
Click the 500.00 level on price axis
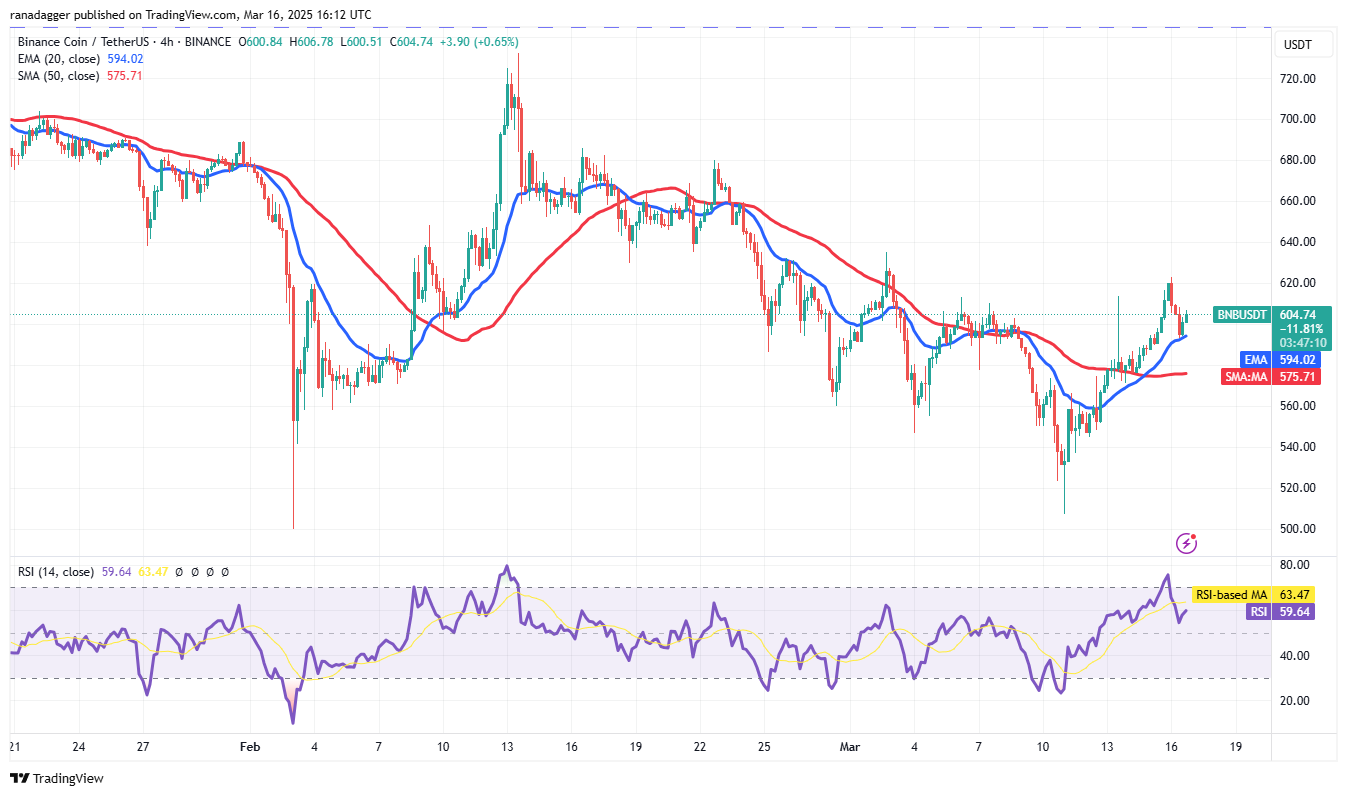tap(1299, 529)
